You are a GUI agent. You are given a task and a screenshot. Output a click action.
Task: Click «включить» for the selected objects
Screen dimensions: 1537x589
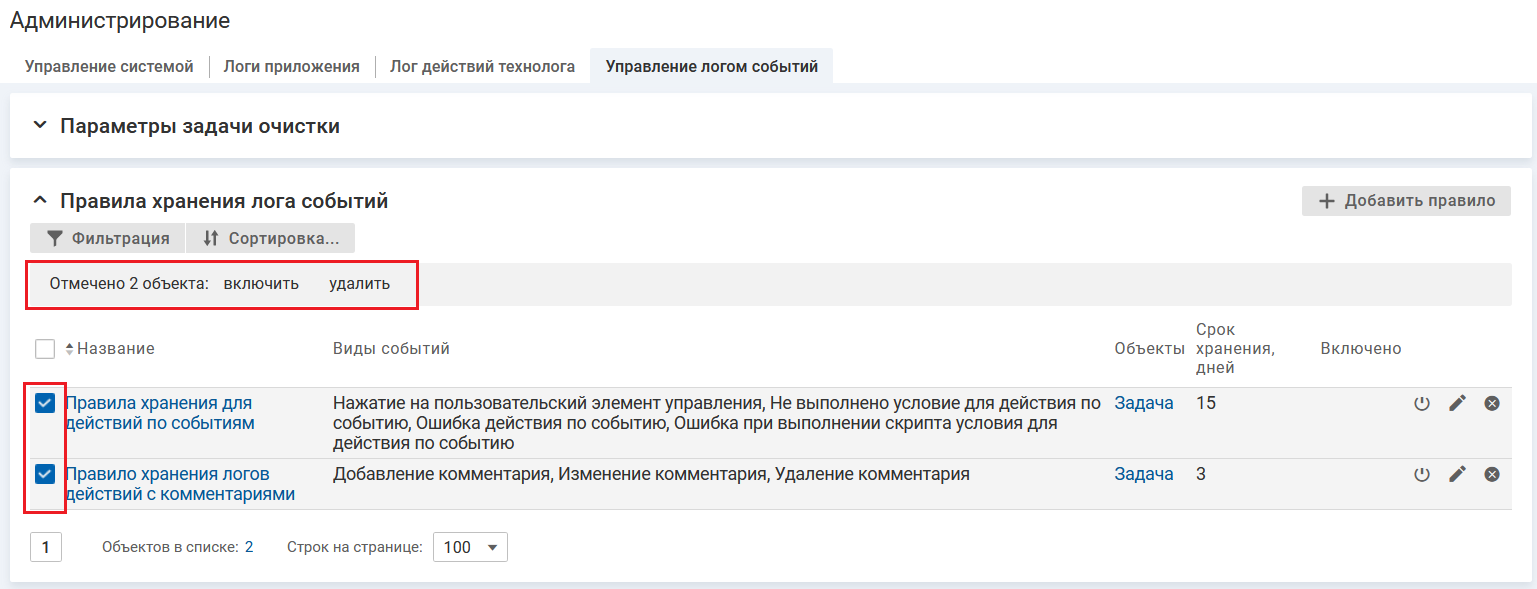[x=261, y=284]
